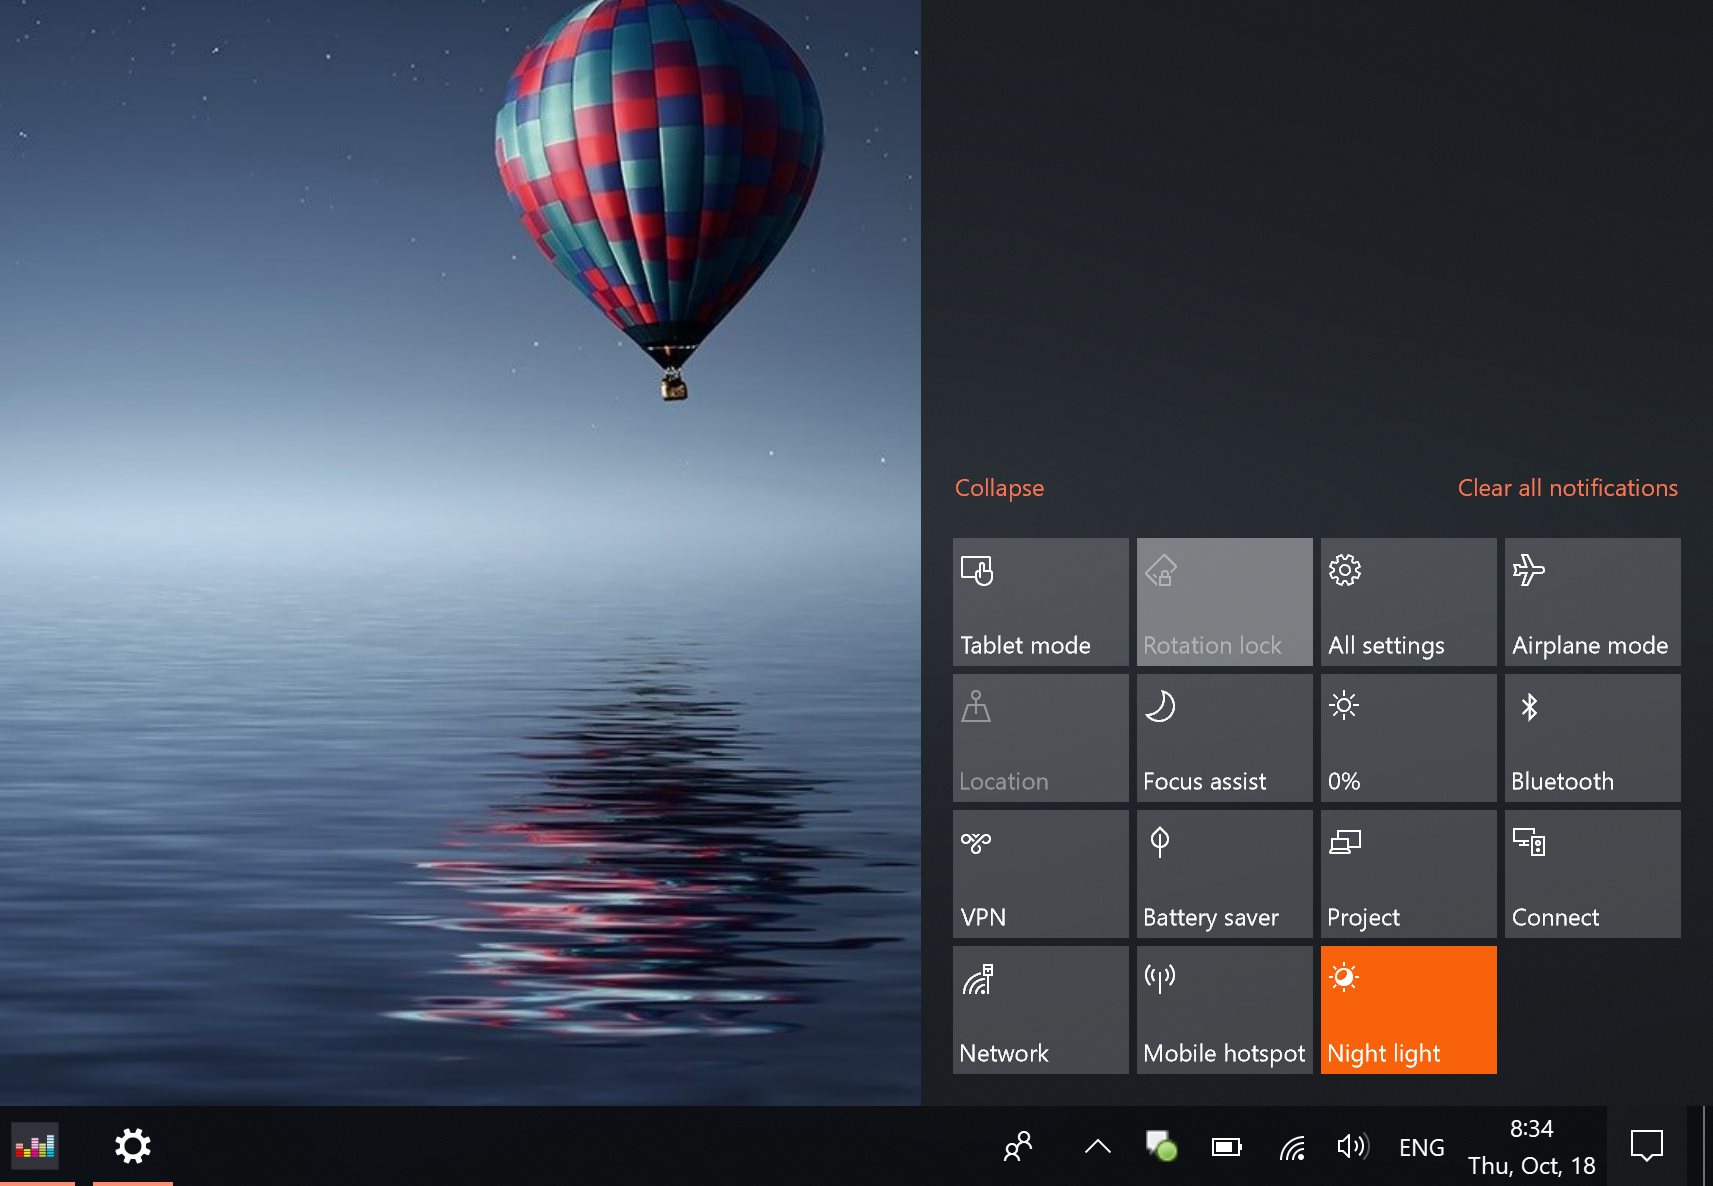Image resolution: width=1713 pixels, height=1186 pixels.
Task: Click the ENG input language indicator
Action: point(1421,1147)
